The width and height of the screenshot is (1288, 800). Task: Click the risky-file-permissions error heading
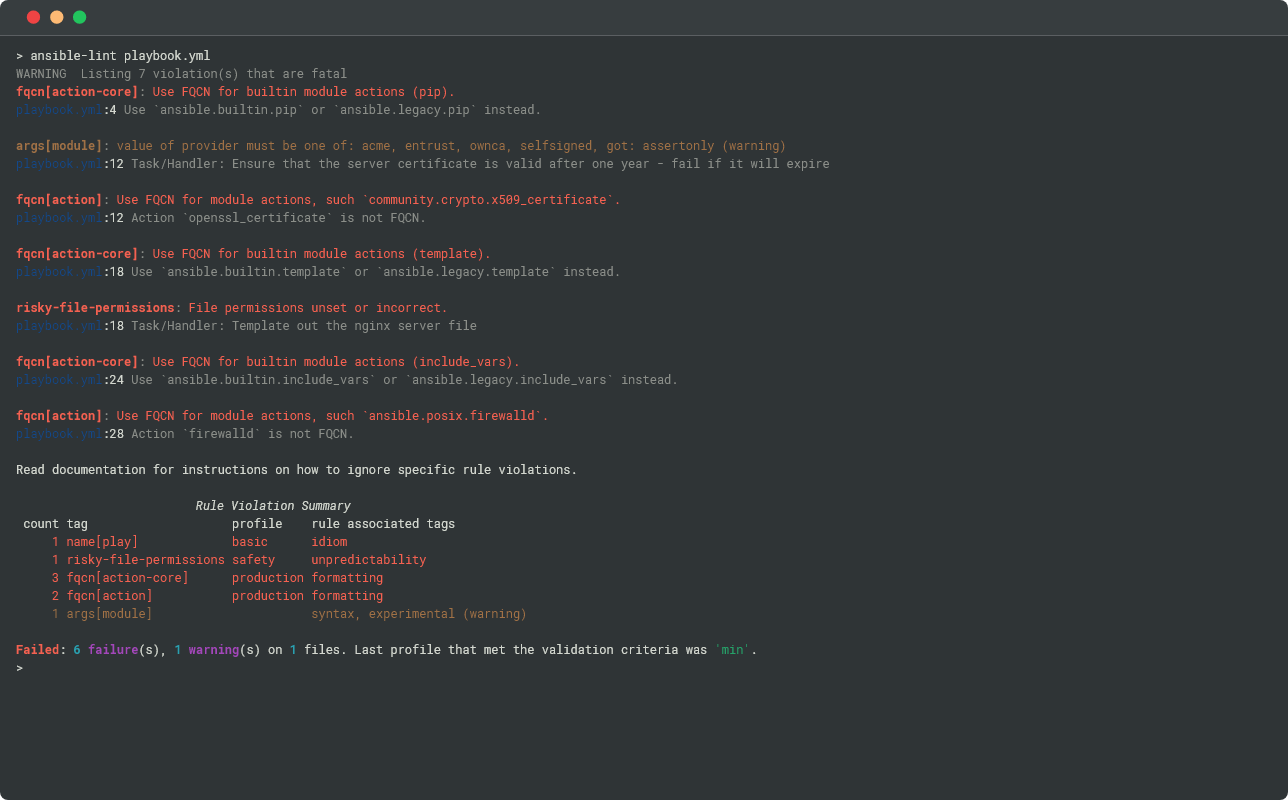95,308
